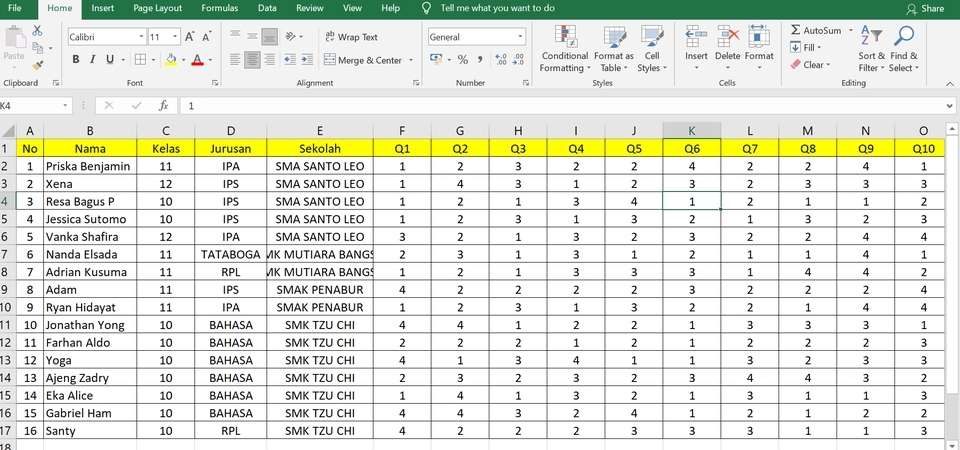Toggle Bold formatting

[x=75, y=59]
